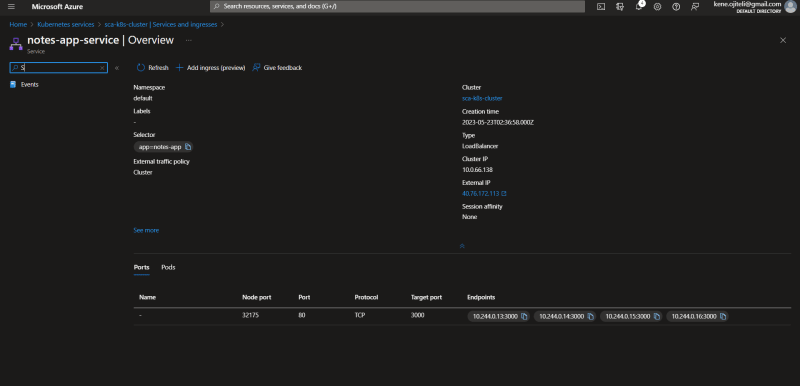800x386 pixels.
Task: Switch to the Pods tab
Action: tap(168, 267)
